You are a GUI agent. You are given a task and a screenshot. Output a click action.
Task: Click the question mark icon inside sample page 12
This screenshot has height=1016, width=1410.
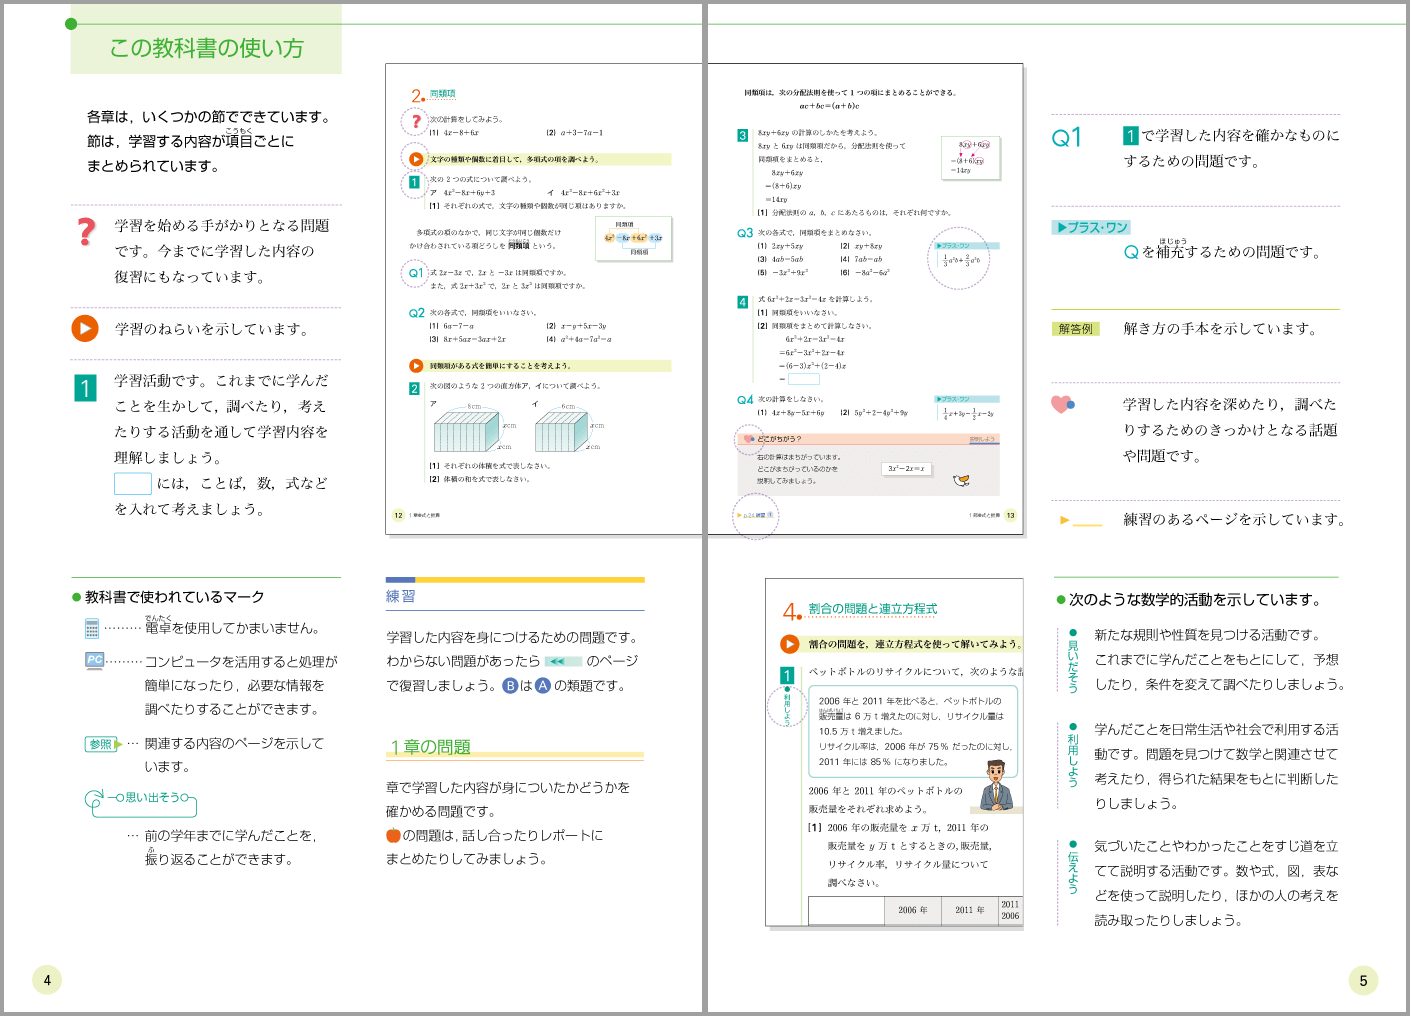click(415, 122)
